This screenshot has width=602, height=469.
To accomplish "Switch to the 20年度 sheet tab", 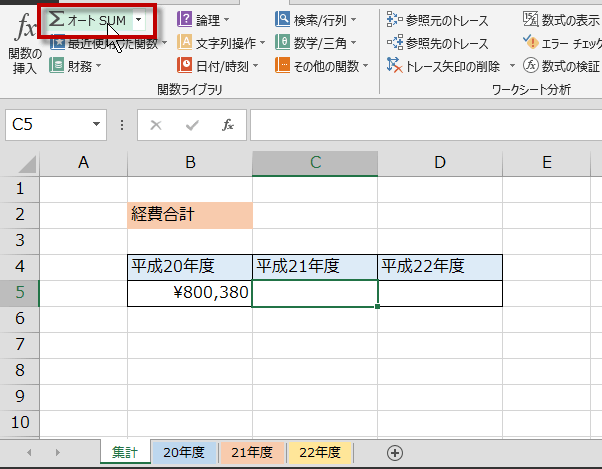I will click(x=184, y=452).
